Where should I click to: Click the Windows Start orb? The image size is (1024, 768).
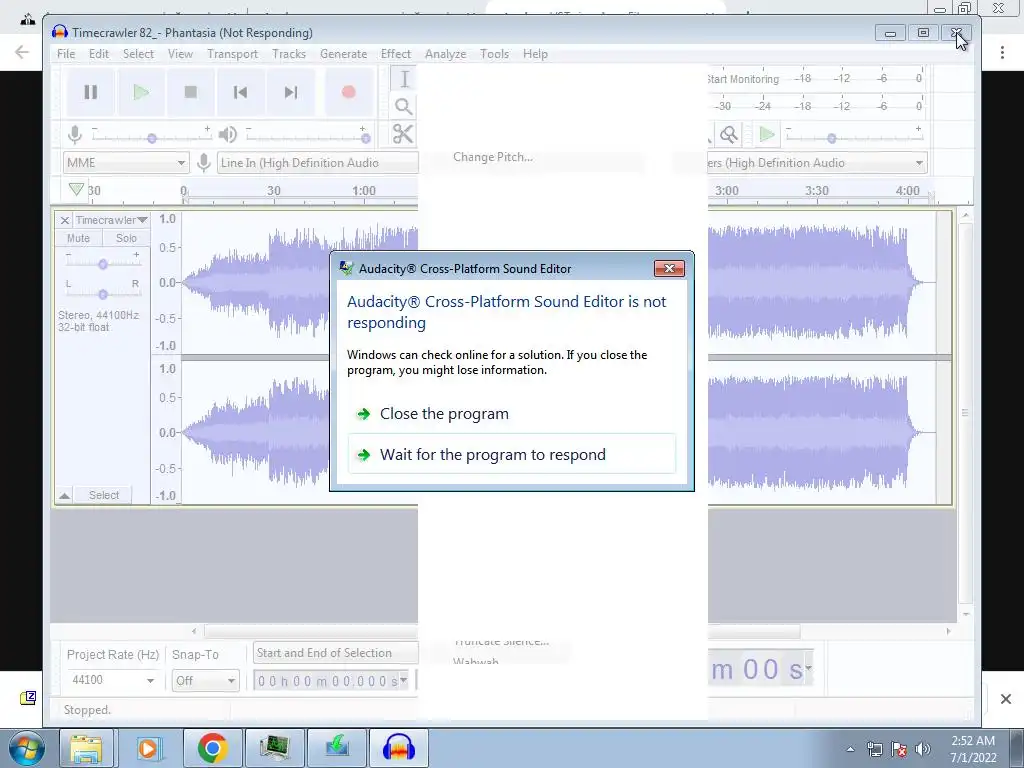pos(27,748)
